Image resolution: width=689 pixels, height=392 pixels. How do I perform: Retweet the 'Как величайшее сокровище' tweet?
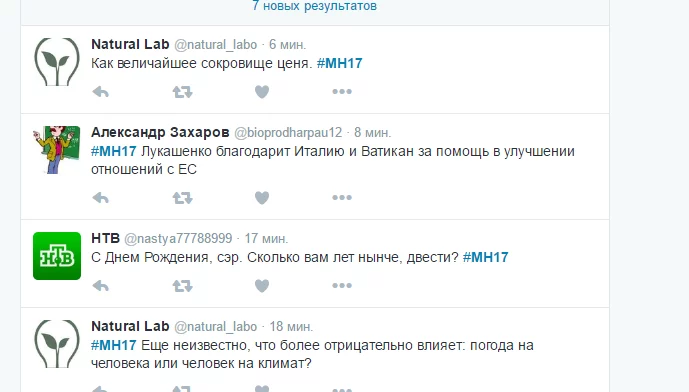182,92
